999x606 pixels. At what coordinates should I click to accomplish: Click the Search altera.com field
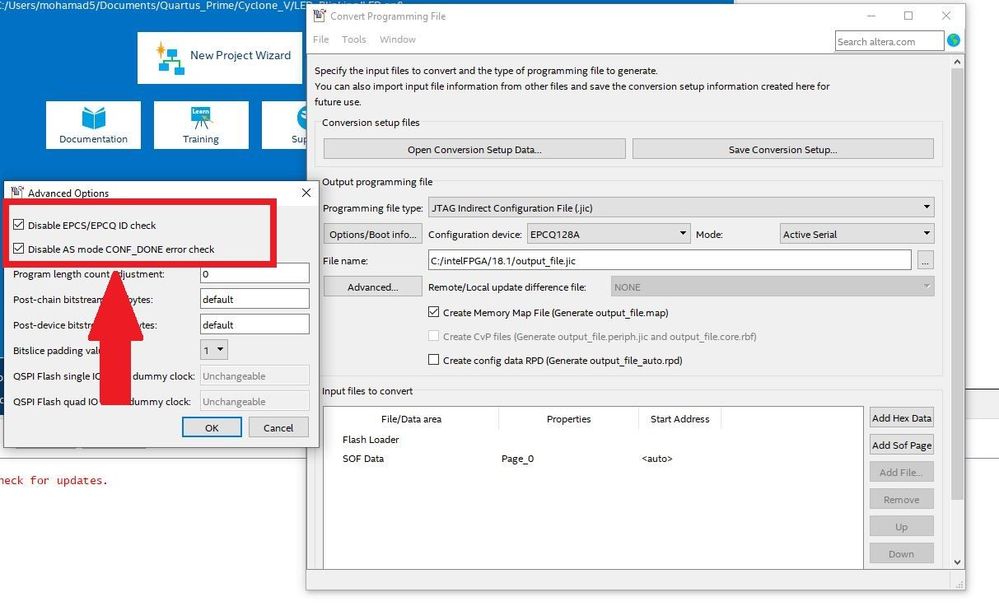(889, 41)
